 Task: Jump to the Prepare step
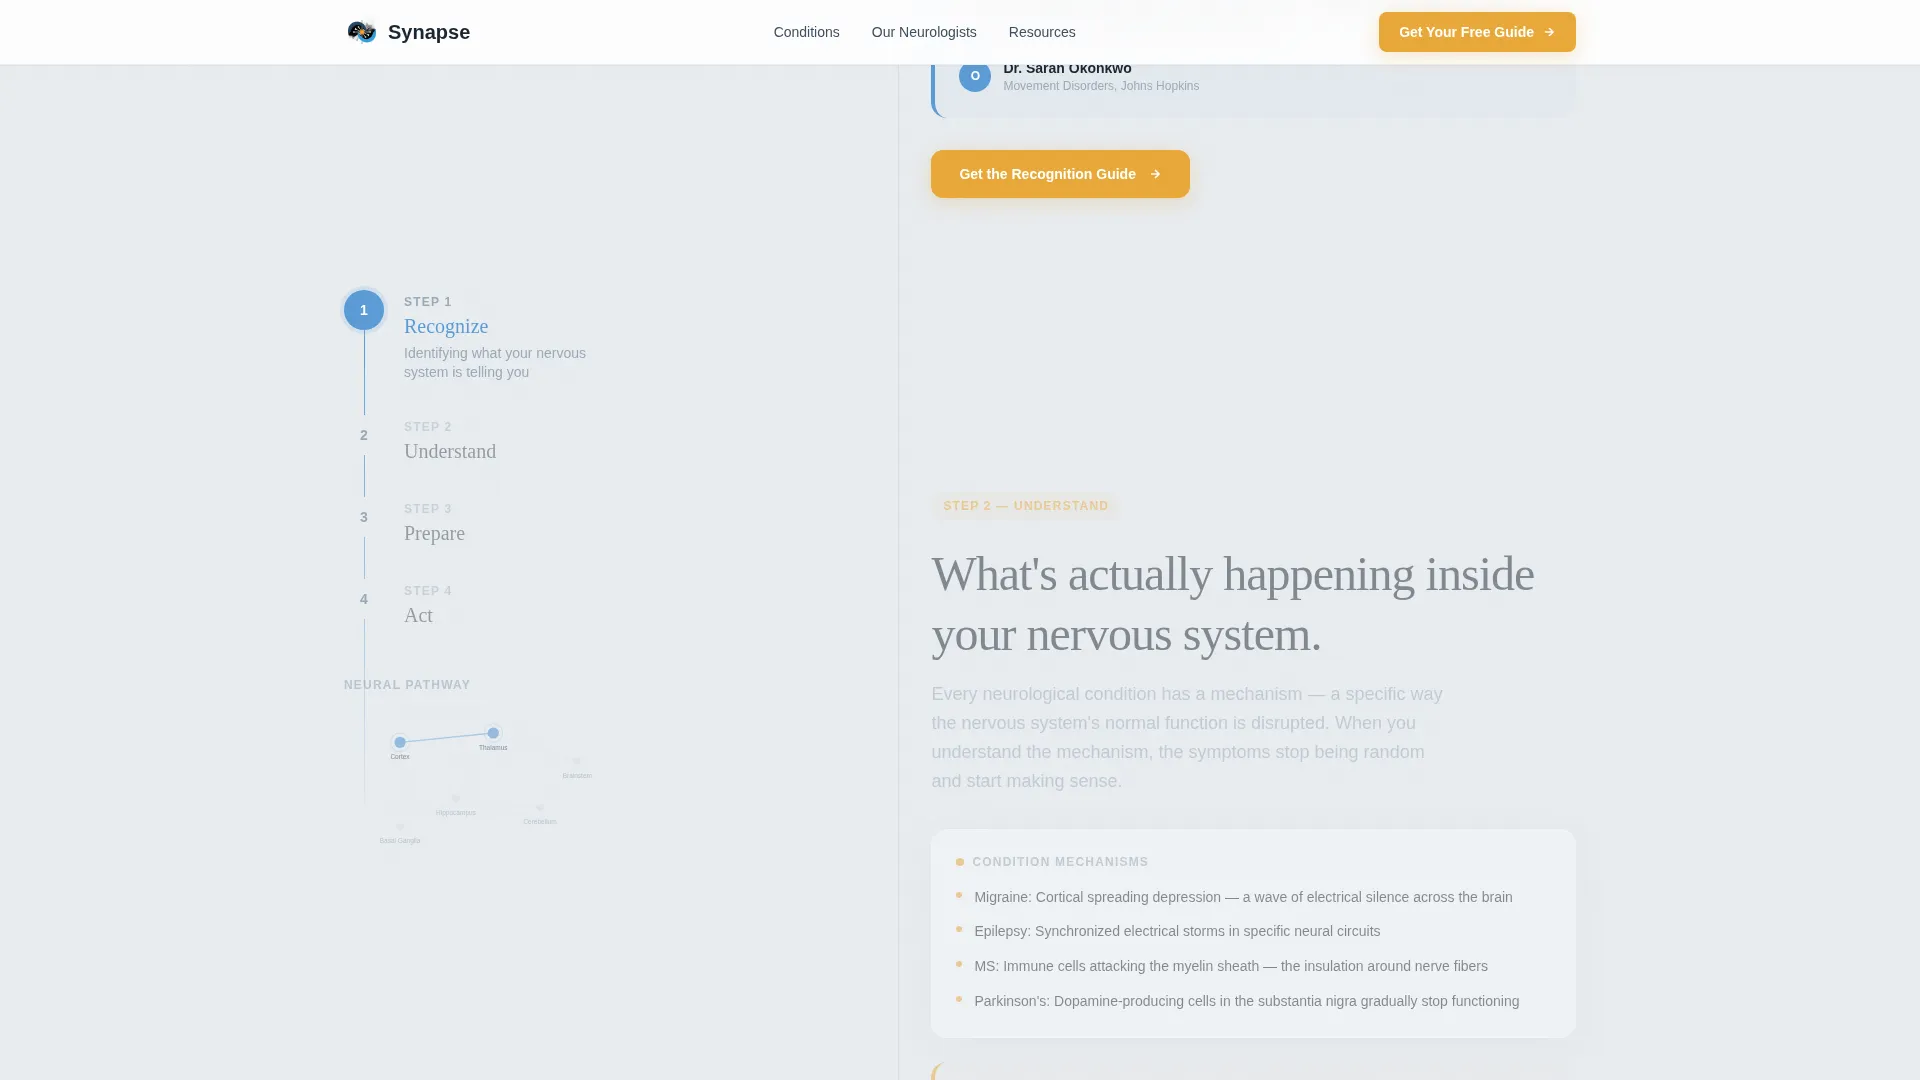click(x=434, y=533)
